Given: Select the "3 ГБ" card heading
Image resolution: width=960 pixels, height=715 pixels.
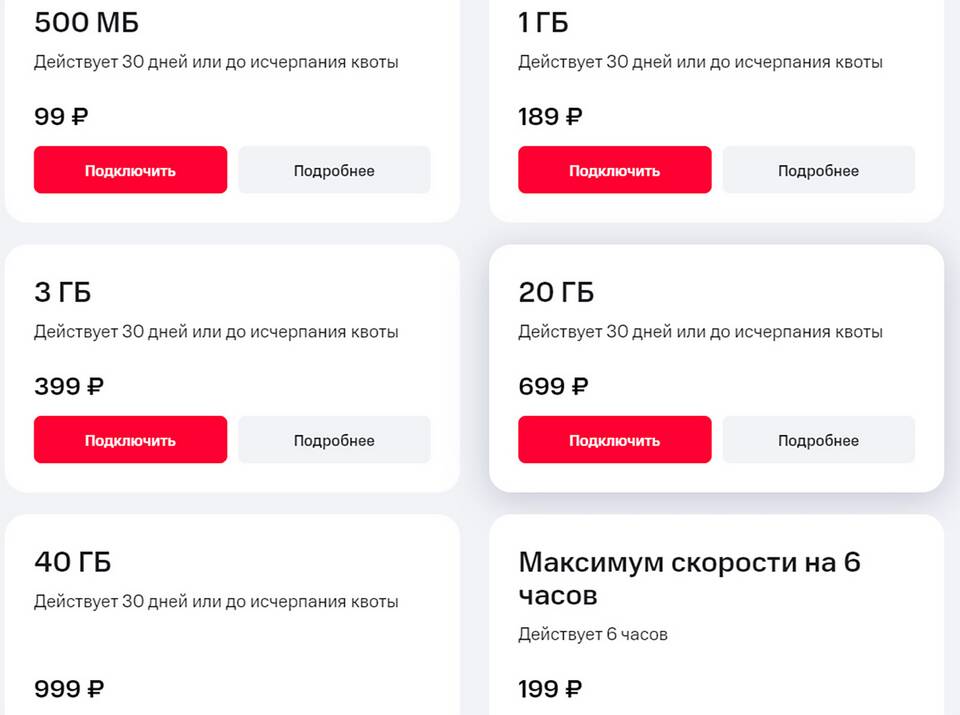Looking at the screenshot, I should (63, 292).
